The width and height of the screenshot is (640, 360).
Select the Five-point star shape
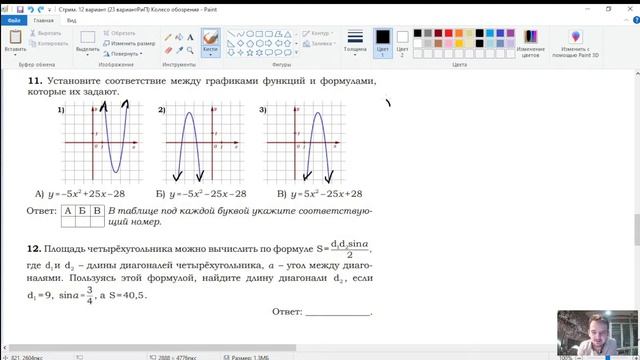[x=250, y=53]
